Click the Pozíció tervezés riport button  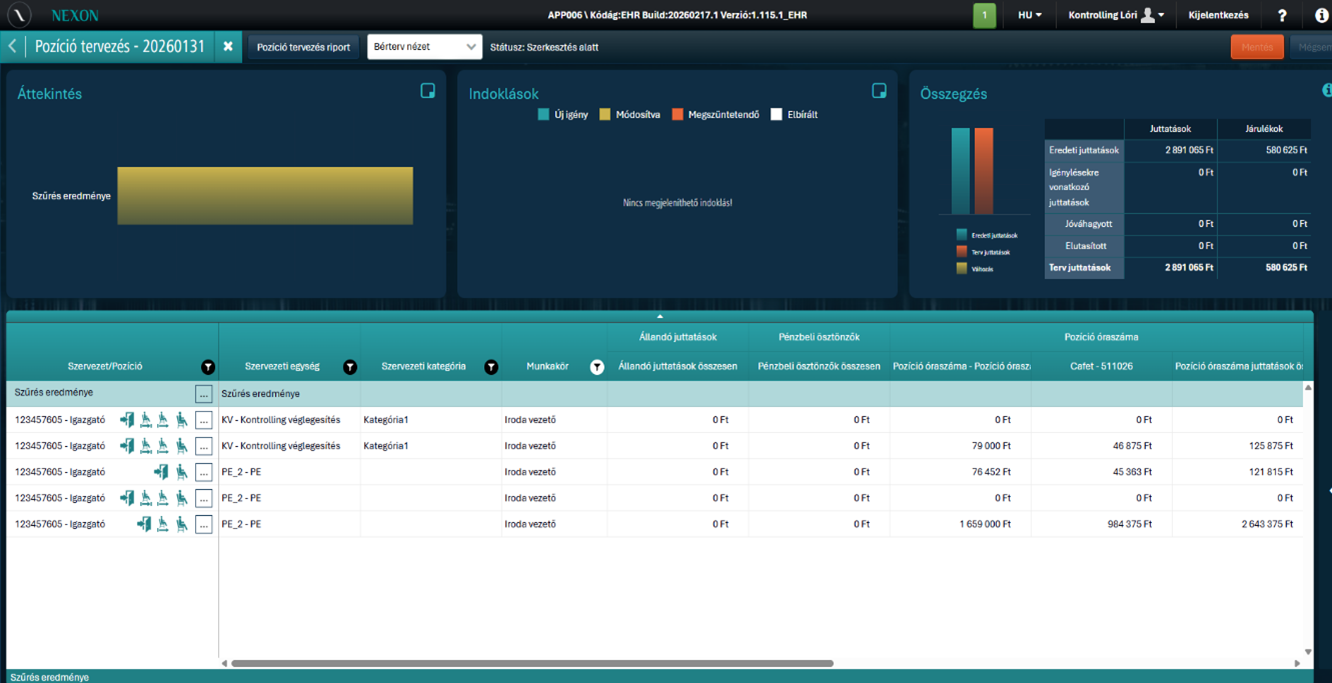(x=303, y=47)
